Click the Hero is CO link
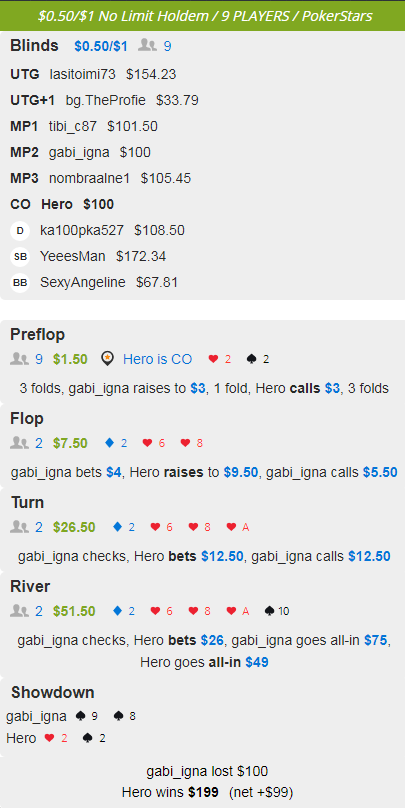The width and height of the screenshot is (405, 808). [x=157, y=359]
